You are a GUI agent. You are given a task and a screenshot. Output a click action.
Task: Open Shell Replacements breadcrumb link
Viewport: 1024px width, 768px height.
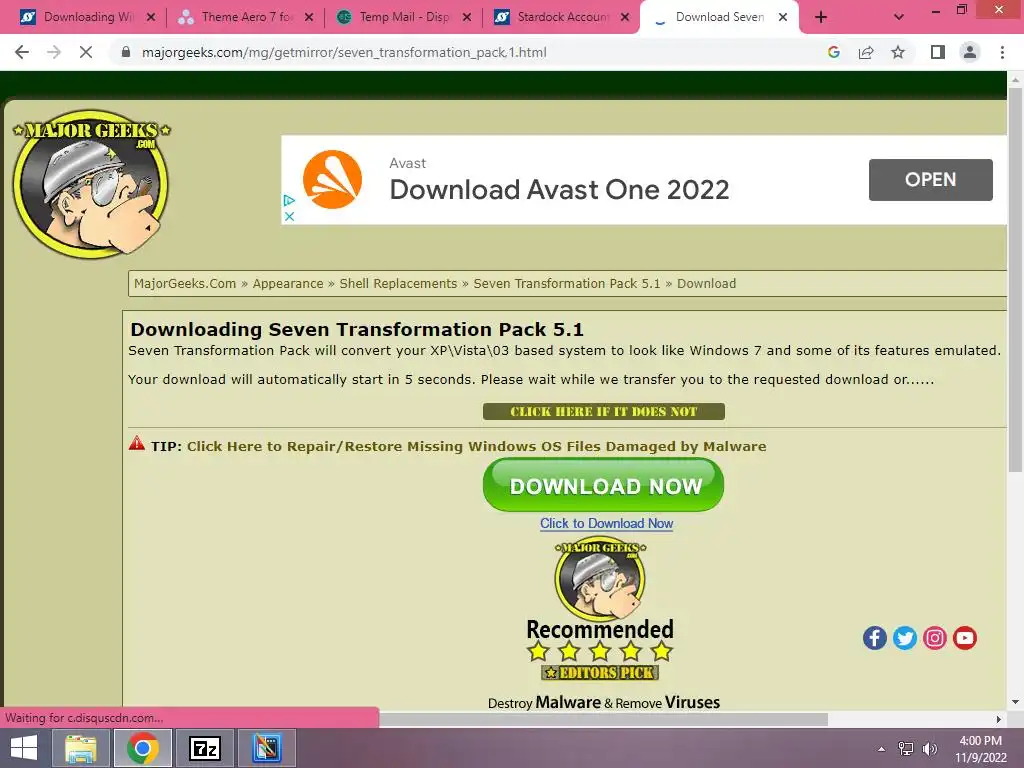pyautogui.click(x=398, y=283)
